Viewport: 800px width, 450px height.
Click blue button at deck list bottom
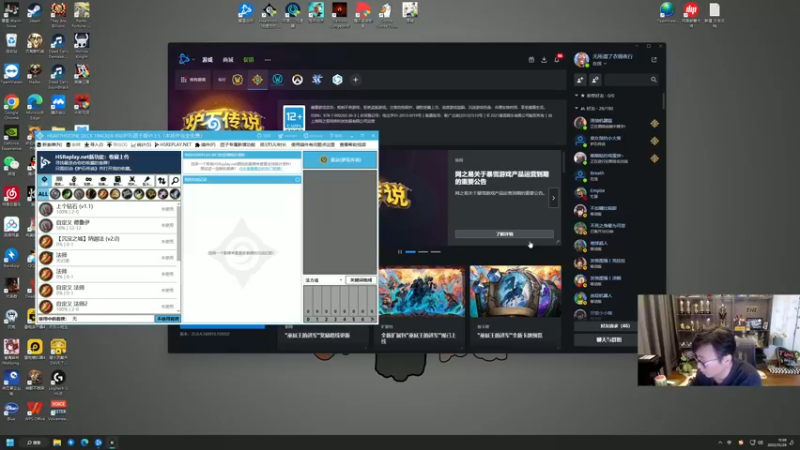(167, 318)
